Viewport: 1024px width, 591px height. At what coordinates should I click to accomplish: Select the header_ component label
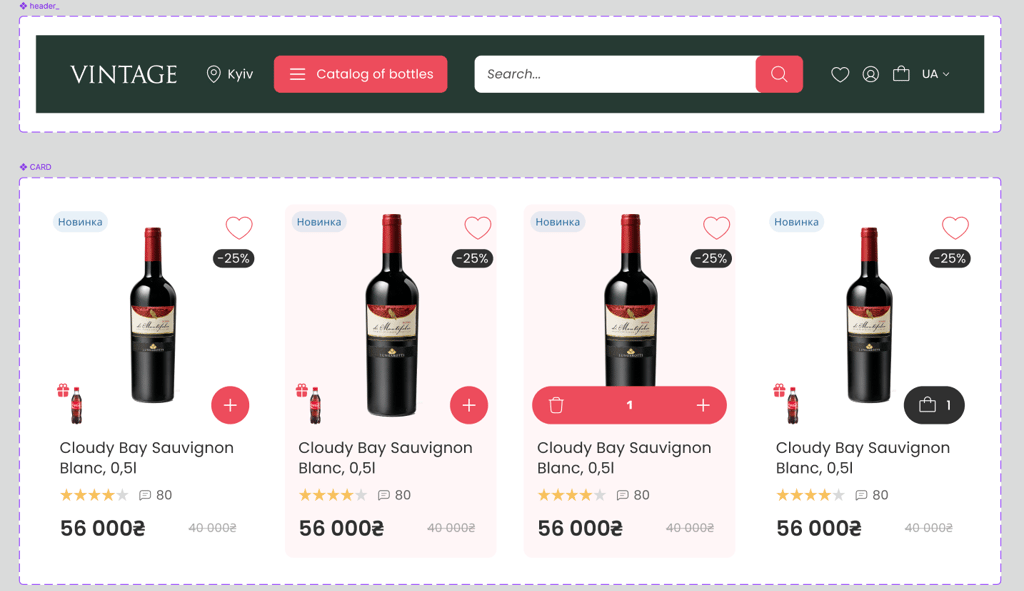point(40,6)
